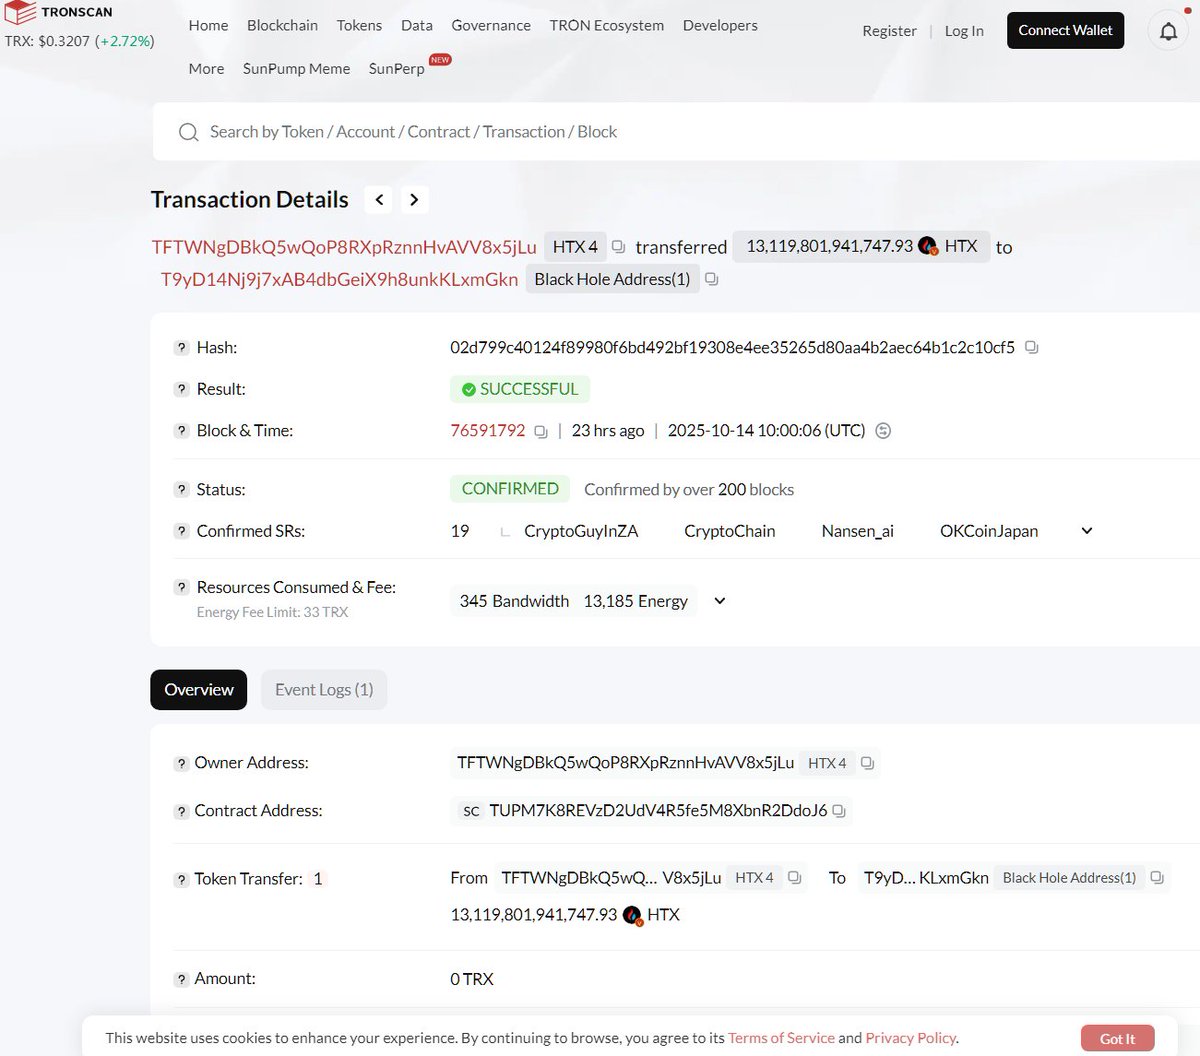Image resolution: width=1200 pixels, height=1056 pixels.
Task: Click the Log In link
Action: [x=964, y=31]
